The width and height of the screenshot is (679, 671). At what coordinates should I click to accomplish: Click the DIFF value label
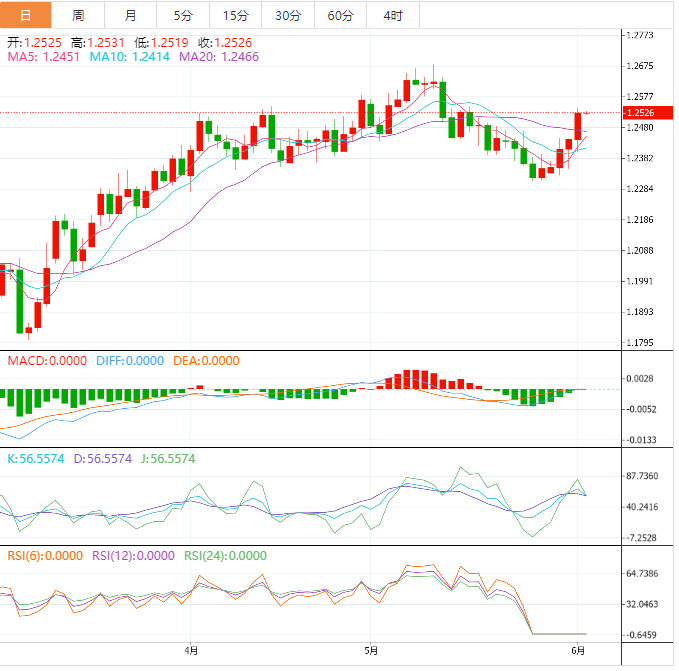(129, 360)
